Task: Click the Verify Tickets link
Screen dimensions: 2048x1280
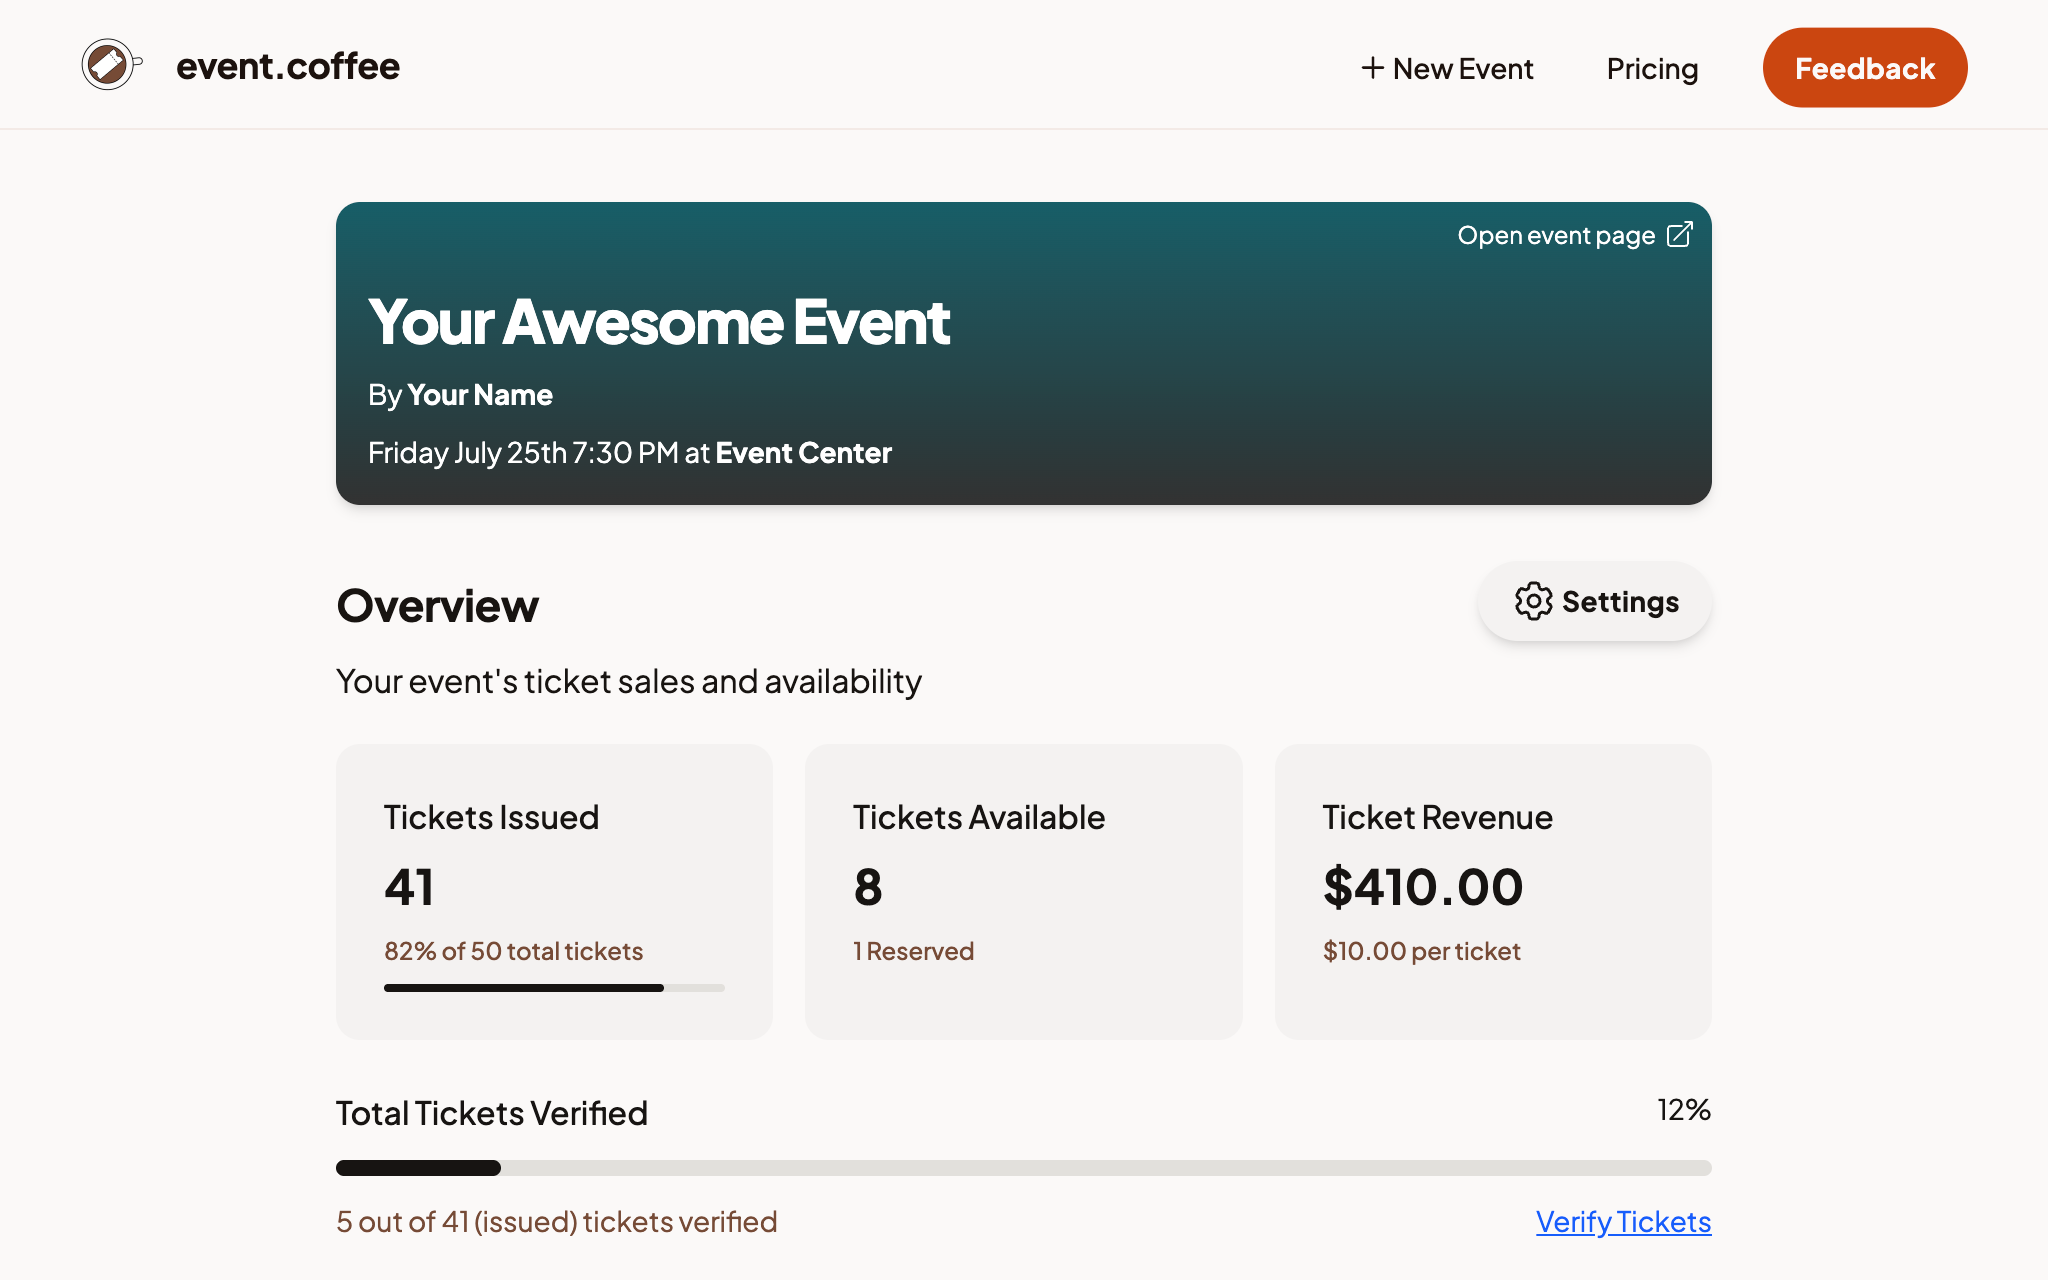Action: [x=1622, y=1221]
